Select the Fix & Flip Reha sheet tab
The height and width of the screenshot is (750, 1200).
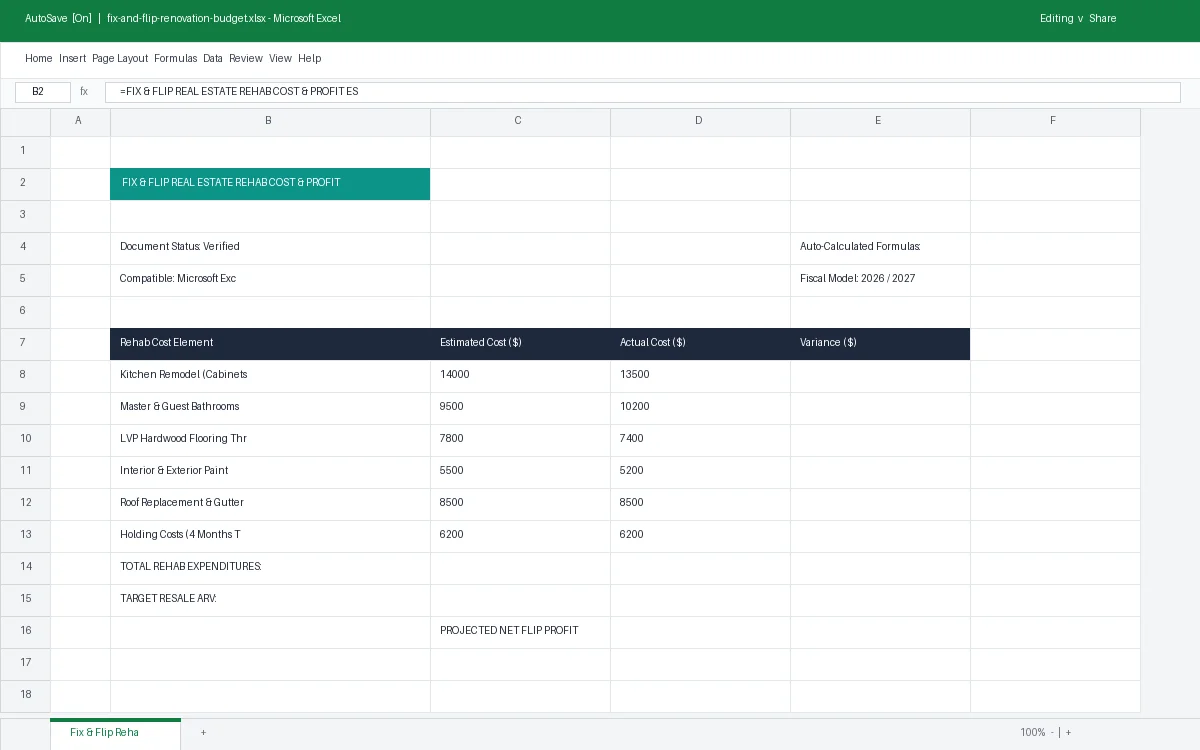(115, 733)
